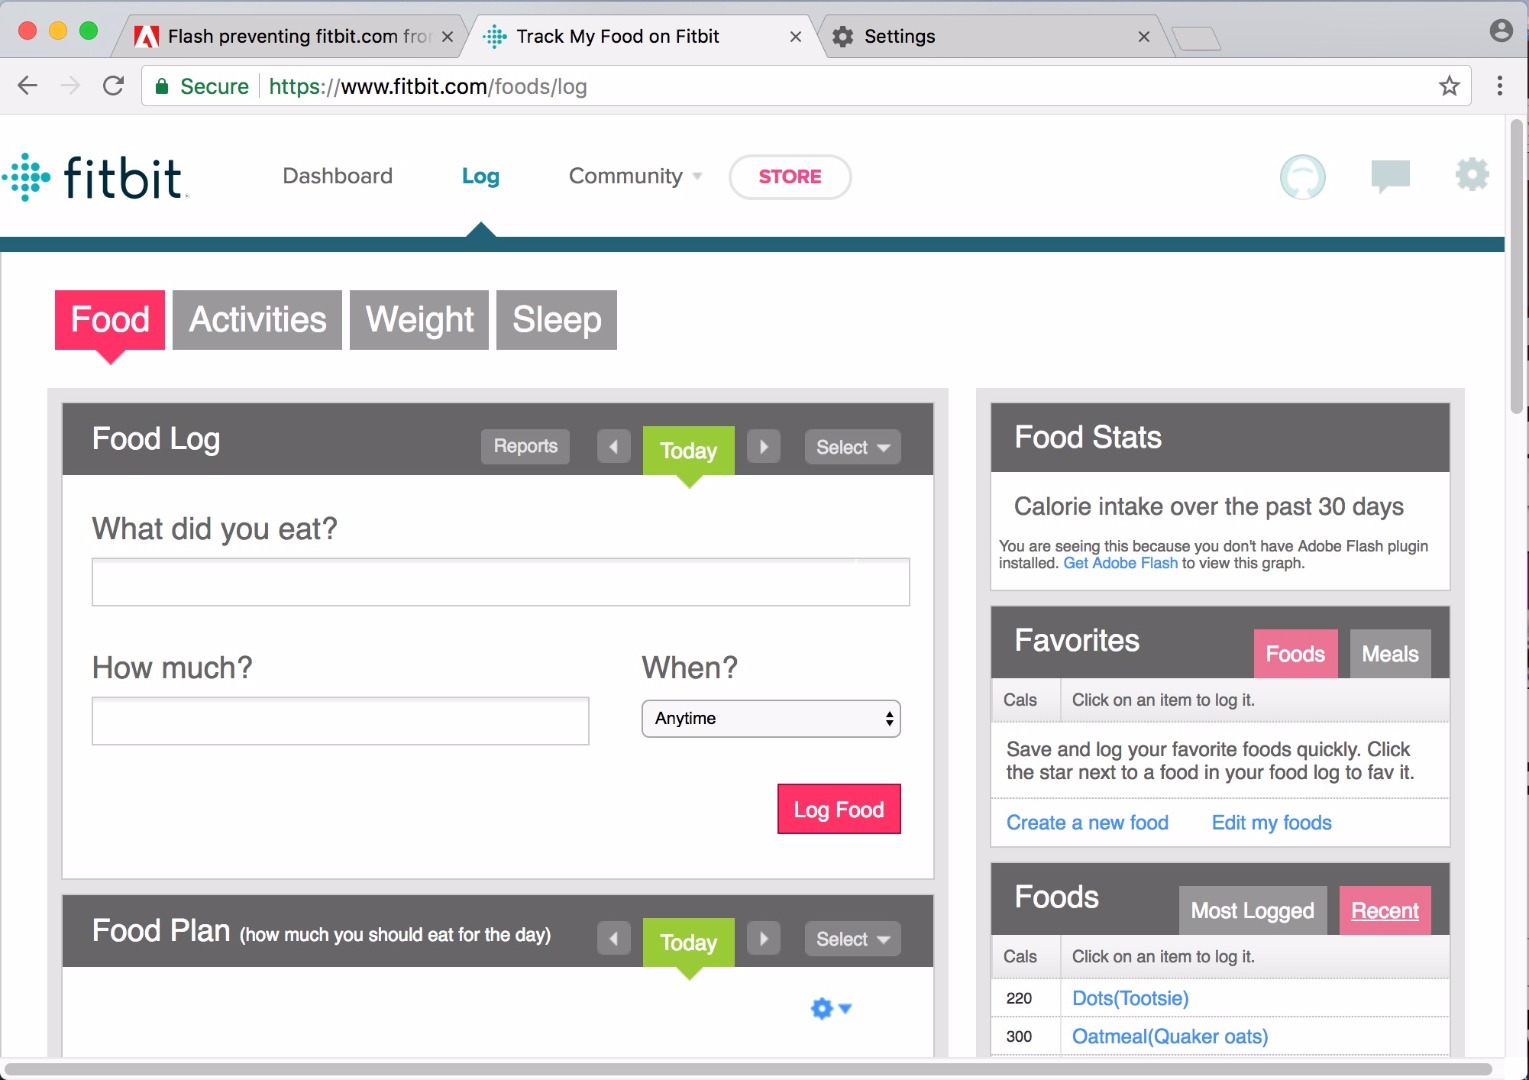
Task: Open the user profile avatar
Action: pyautogui.click(x=1302, y=177)
